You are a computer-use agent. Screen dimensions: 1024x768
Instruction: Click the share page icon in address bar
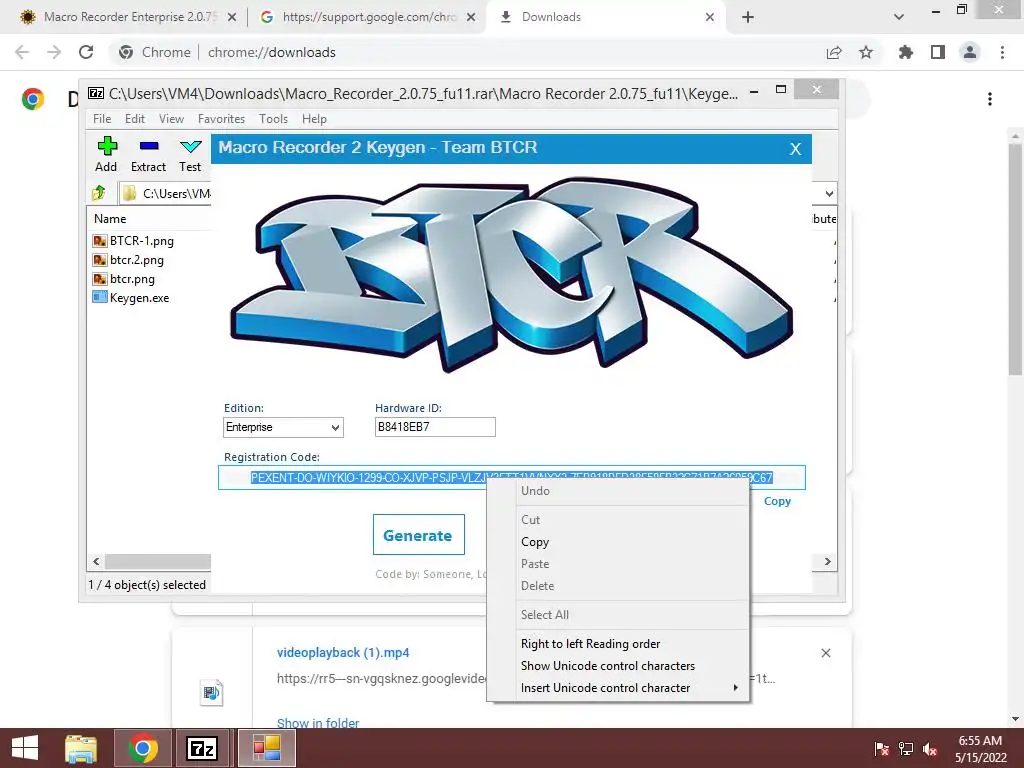pyautogui.click(x=834, y=52)
